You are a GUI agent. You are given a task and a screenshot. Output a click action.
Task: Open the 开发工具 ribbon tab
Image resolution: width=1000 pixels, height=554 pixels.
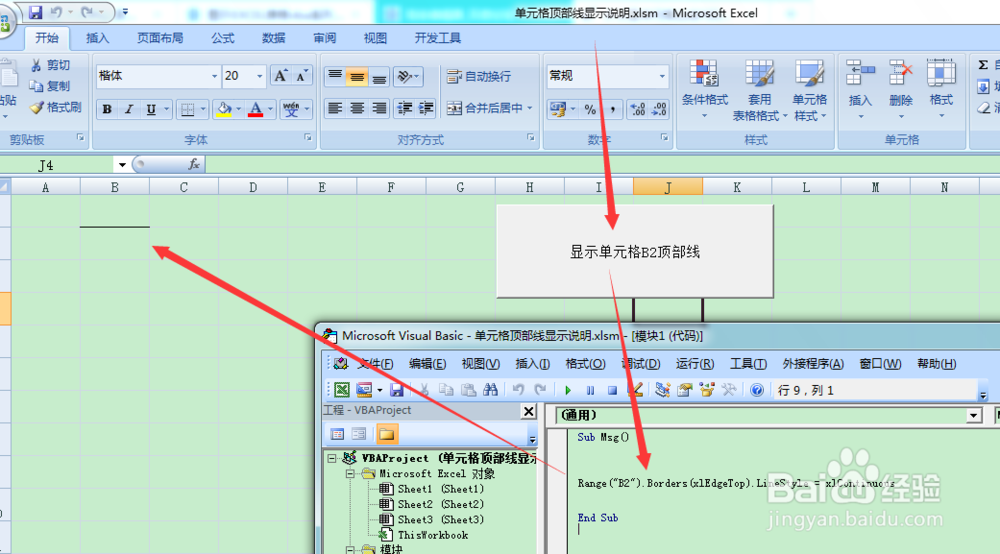[438, 38]
